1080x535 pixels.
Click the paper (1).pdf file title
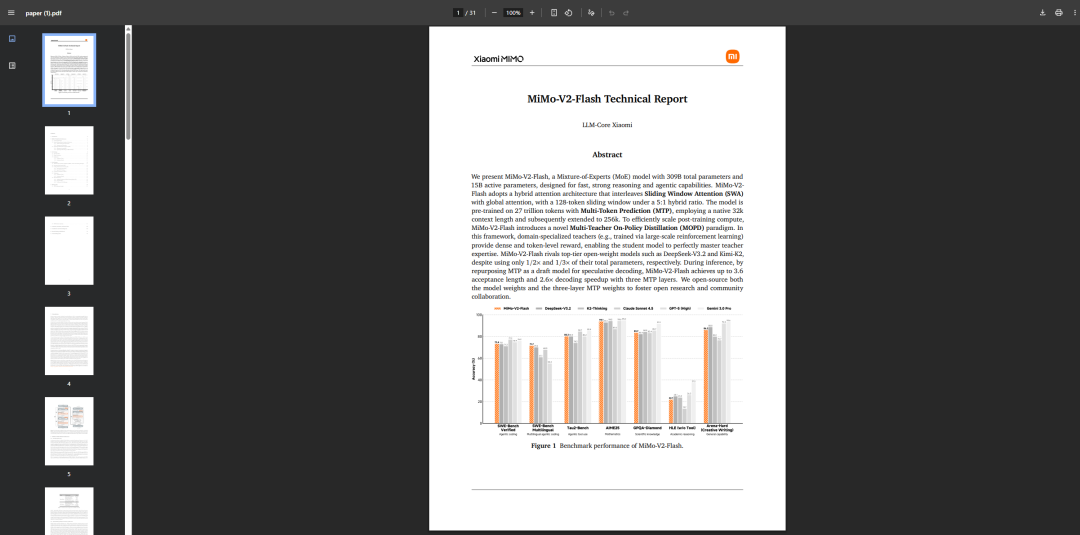43,12
